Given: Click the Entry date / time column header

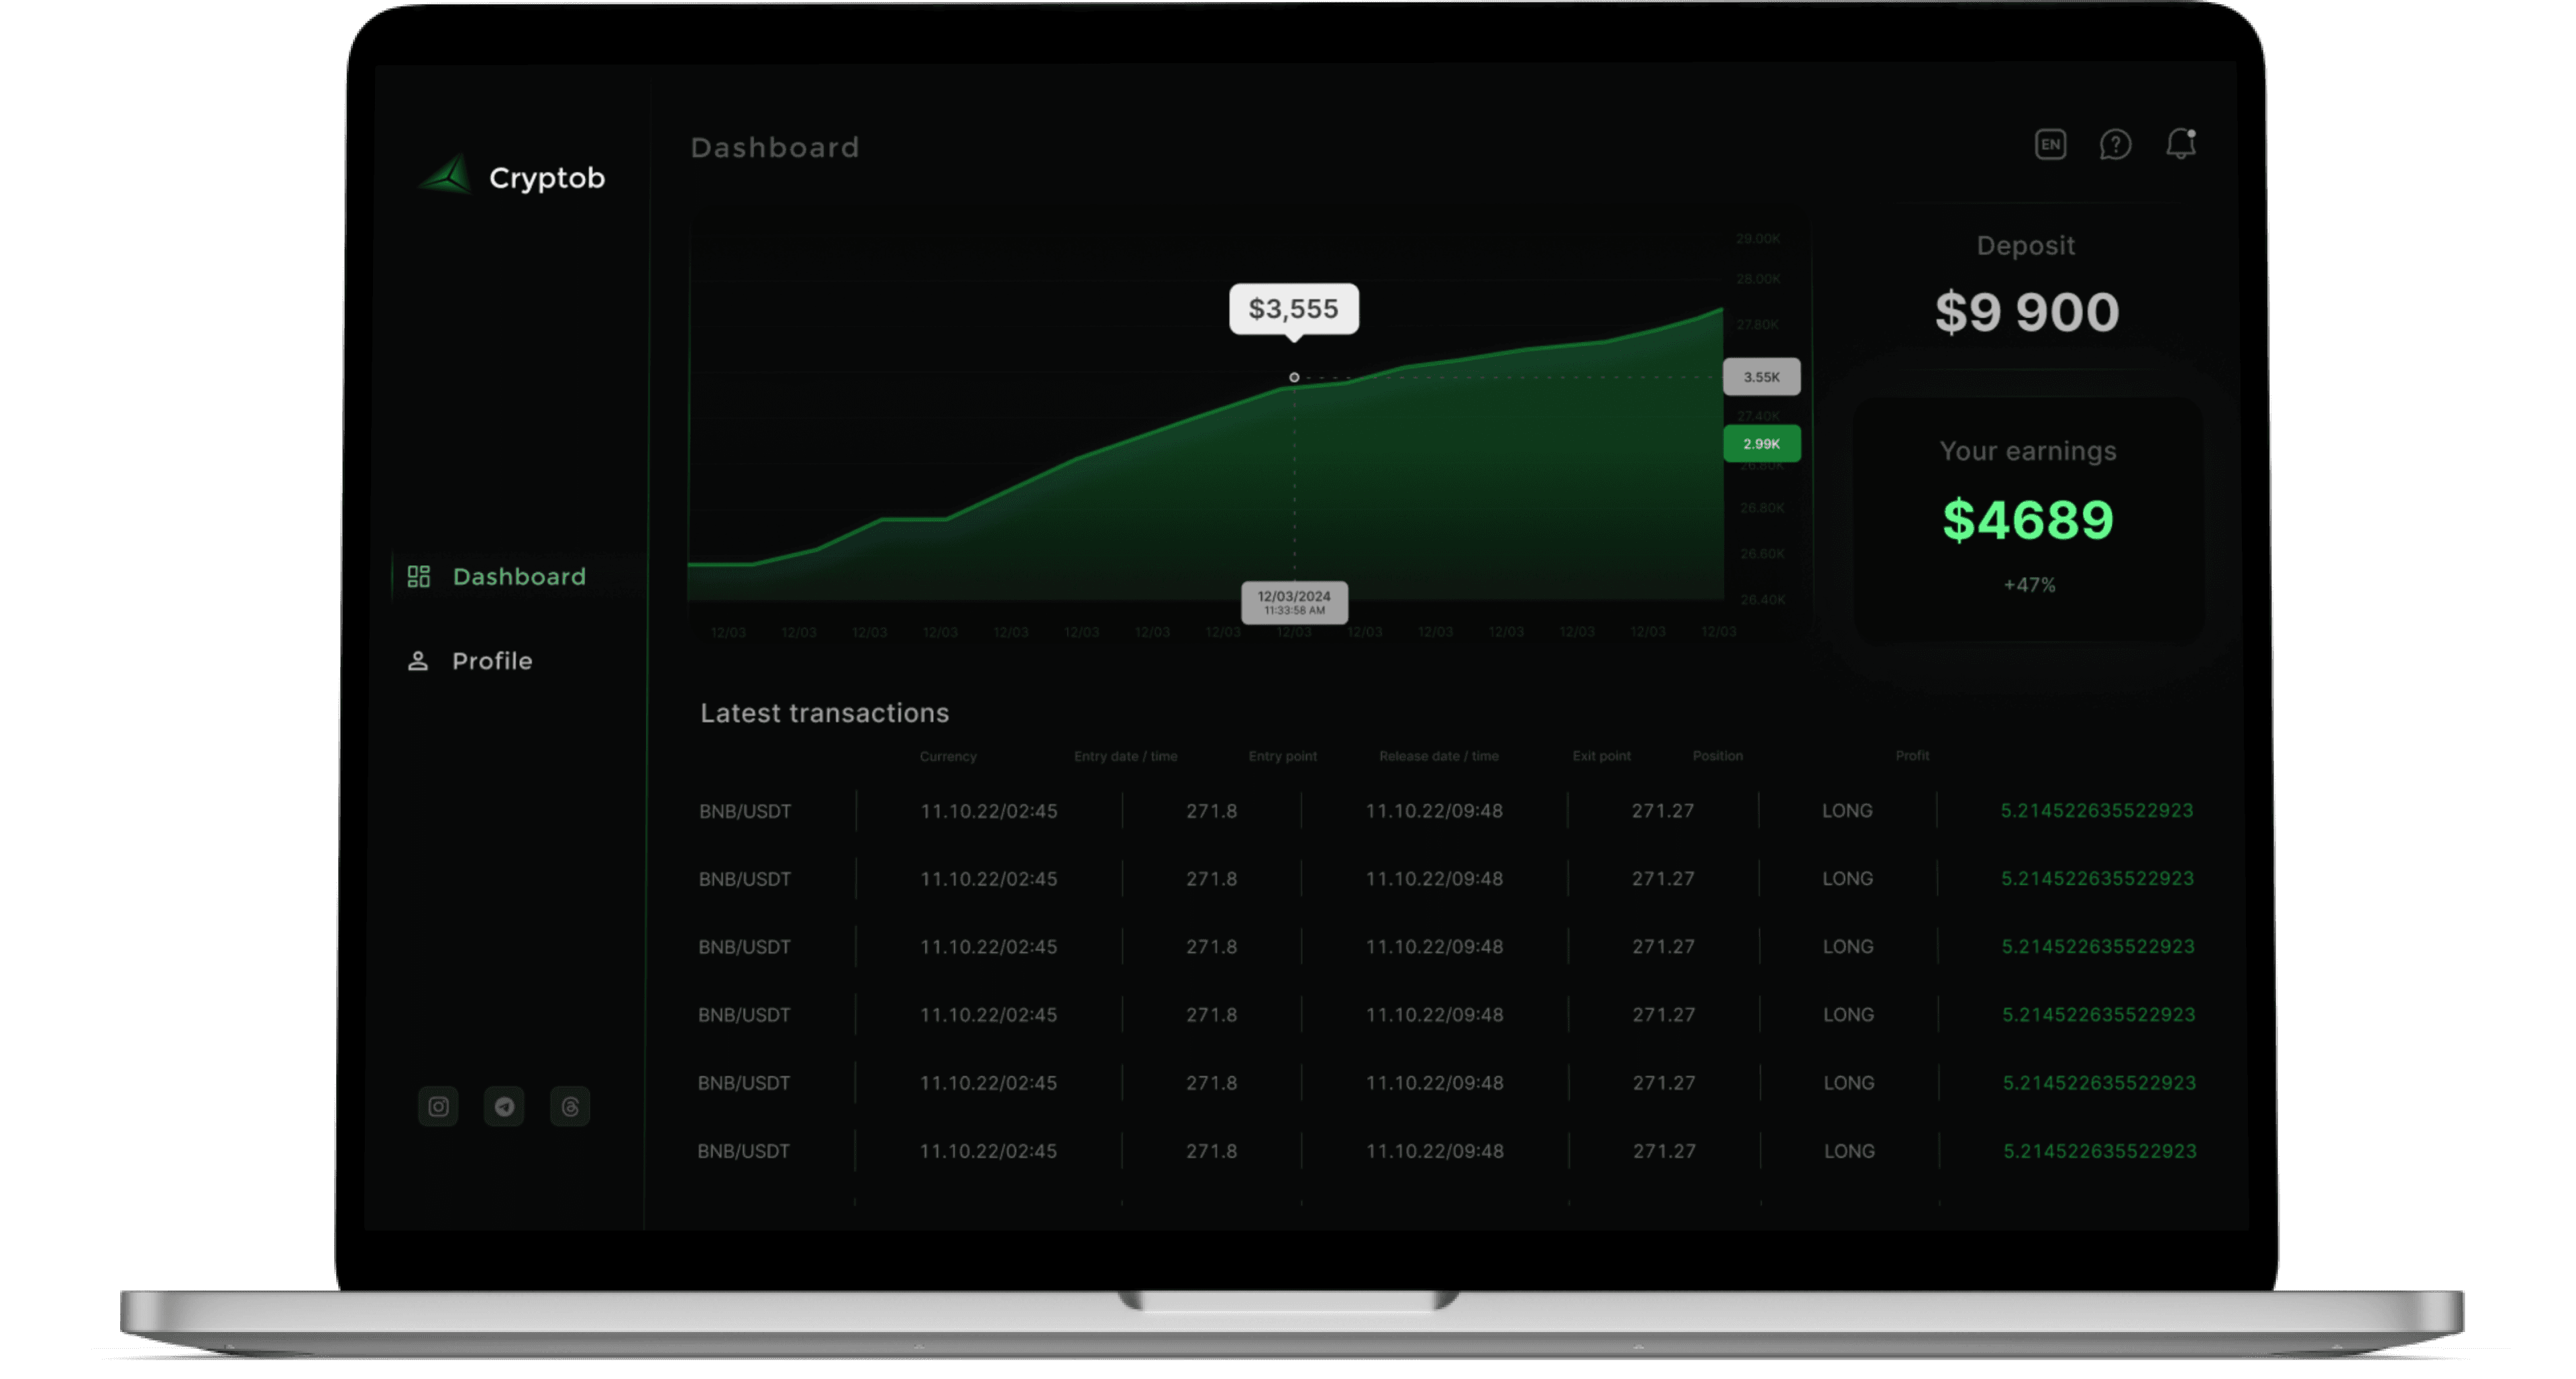Looking at the screenshot, I should (x=1125, y=756).
